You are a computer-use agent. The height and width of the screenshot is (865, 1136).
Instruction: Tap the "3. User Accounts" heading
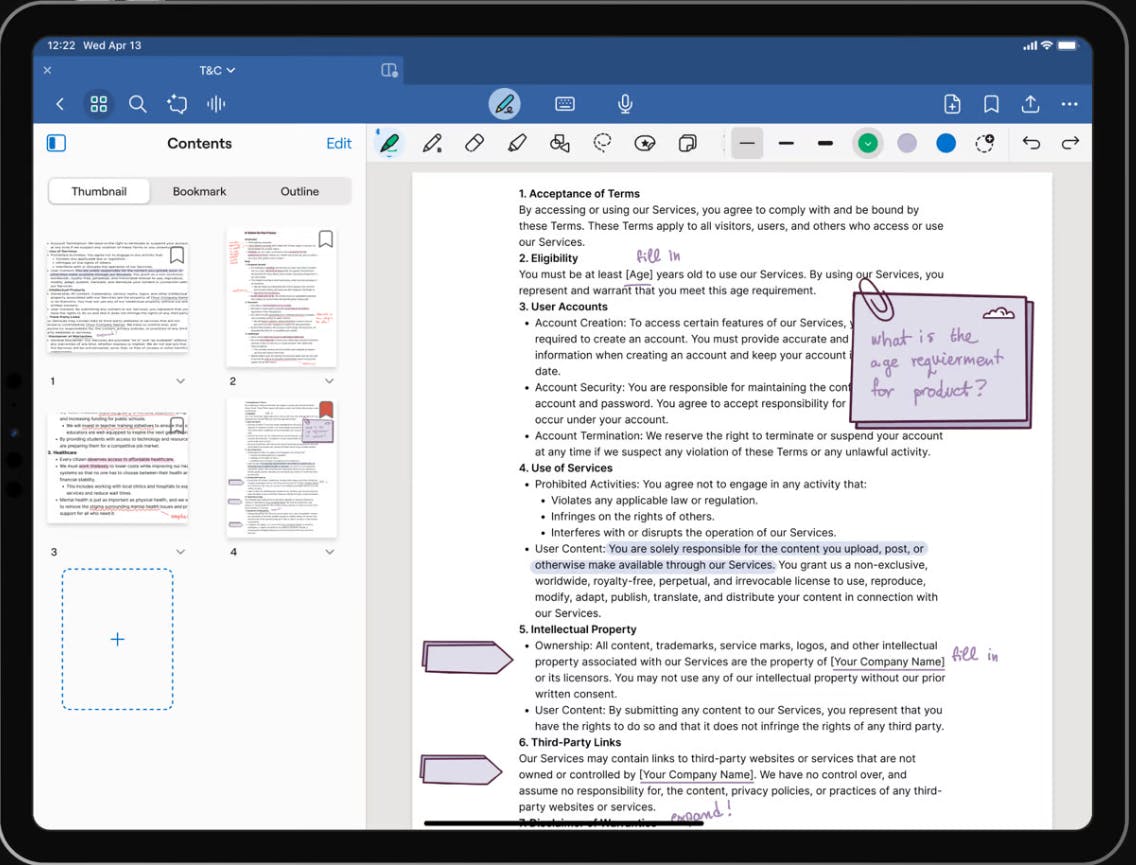point(563,306)
